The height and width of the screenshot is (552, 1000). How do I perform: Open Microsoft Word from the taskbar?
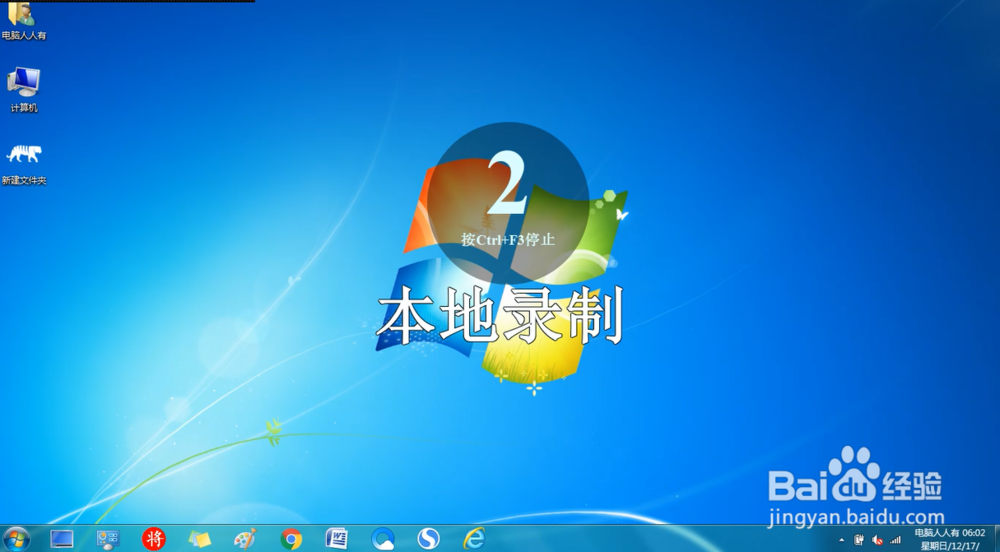pos(336,539)
